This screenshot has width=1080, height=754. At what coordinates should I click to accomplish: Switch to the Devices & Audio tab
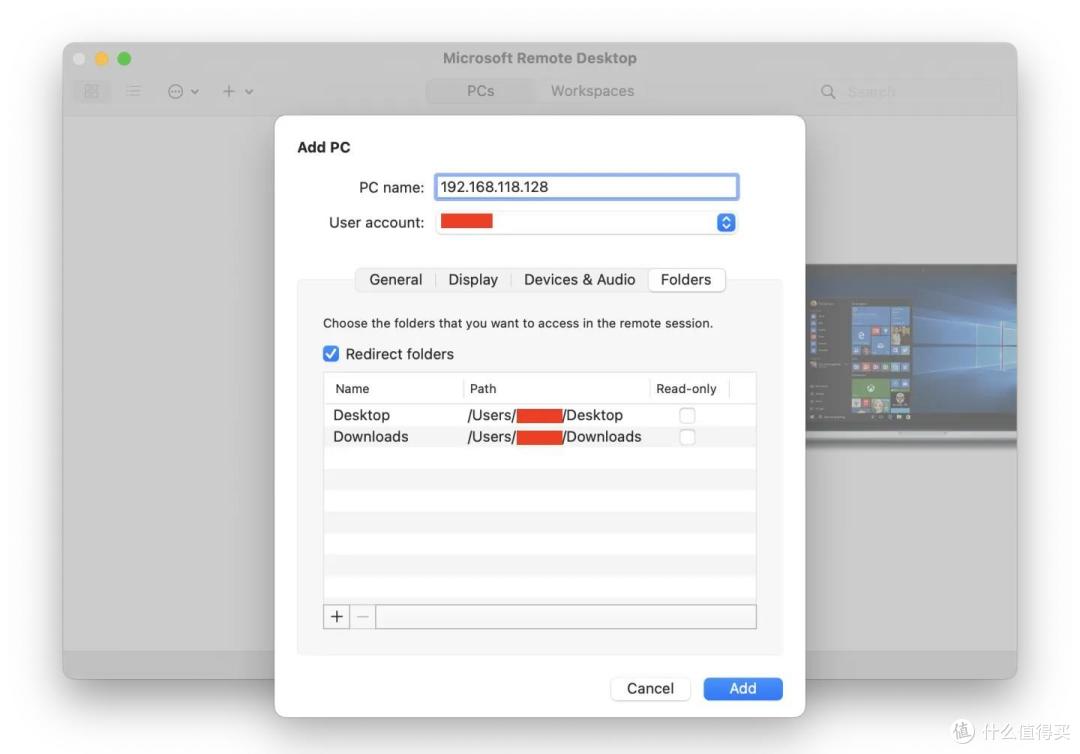coord(579,280)
